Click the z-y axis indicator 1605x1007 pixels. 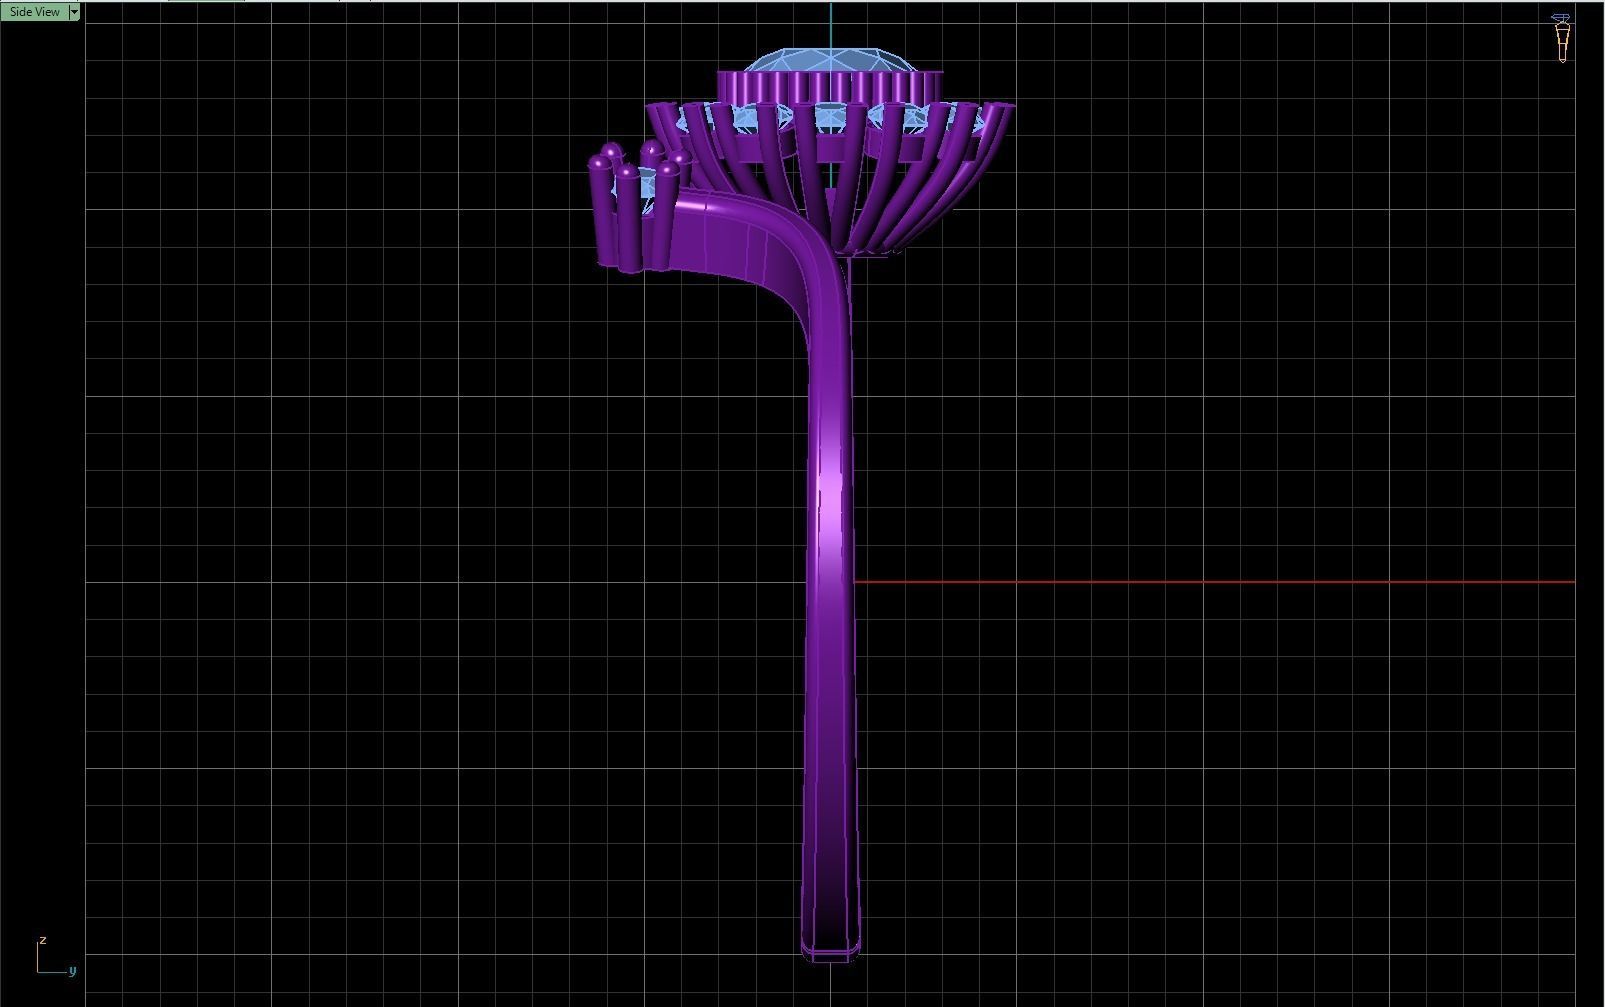(55, 957)
